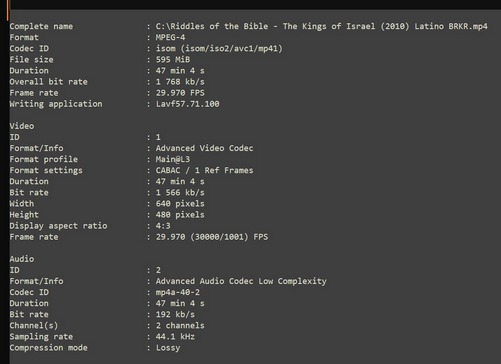
Task: Click the mp4a-40-2 codec ID value
Action: (x=178, y=292)
